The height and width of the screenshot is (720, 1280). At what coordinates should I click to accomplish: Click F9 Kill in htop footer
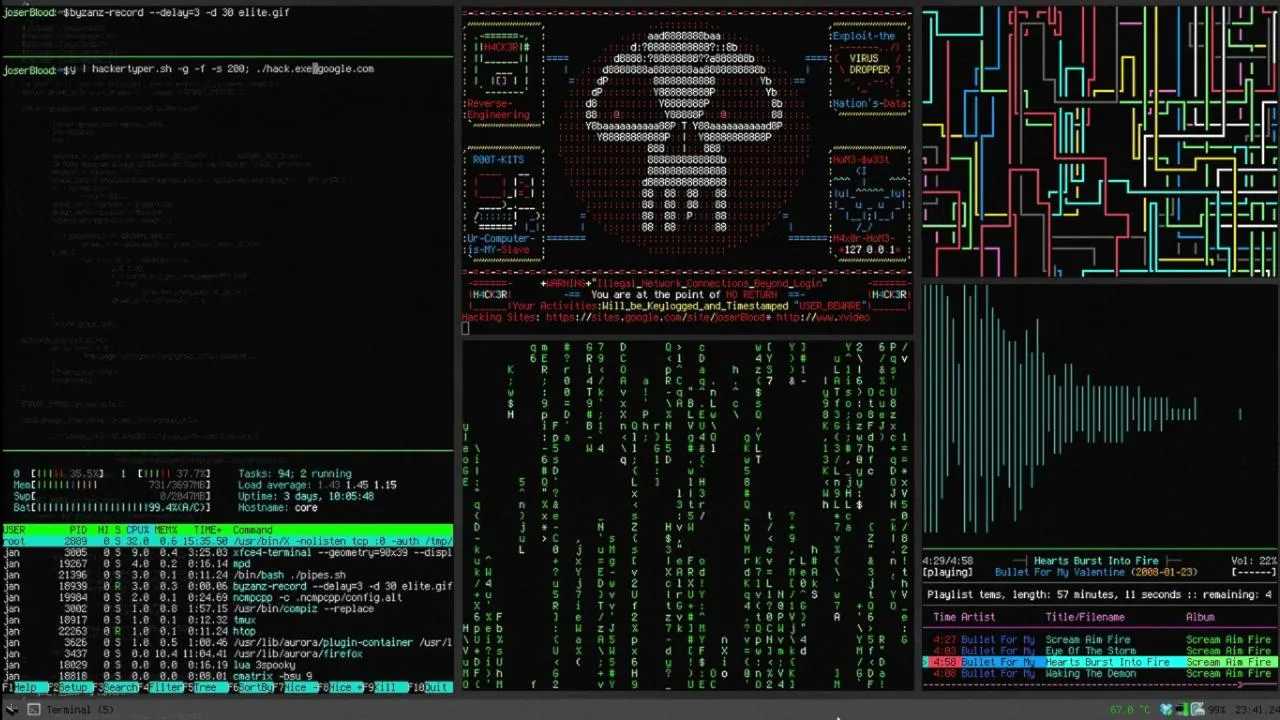tap(385, 688)
